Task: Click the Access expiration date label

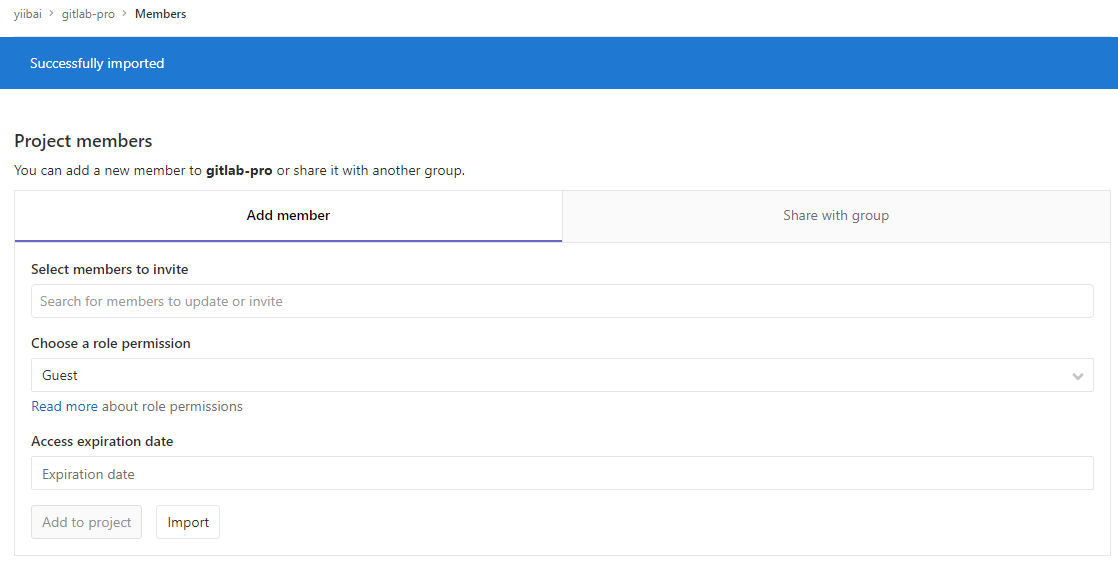Action: [102, 441]
